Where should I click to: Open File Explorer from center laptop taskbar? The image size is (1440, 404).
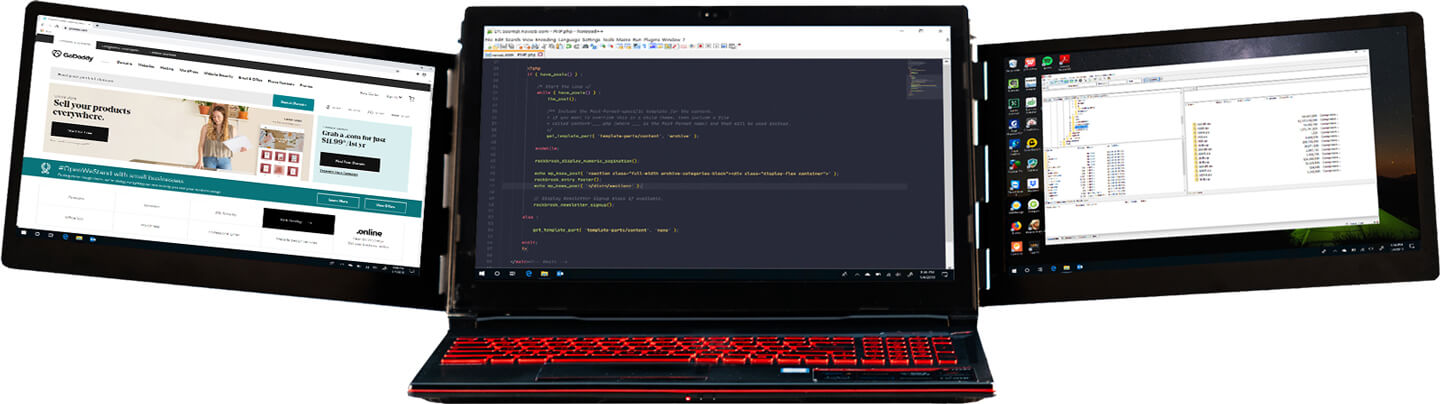click(x=544, y=274)
